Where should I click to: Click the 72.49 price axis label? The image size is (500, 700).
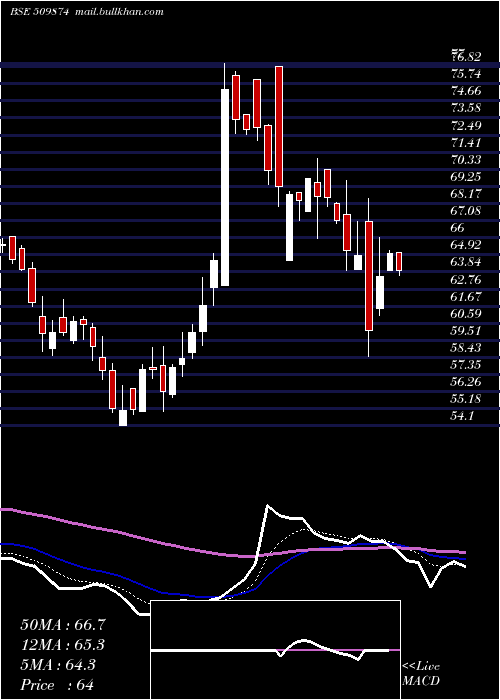tap(467, 125)
